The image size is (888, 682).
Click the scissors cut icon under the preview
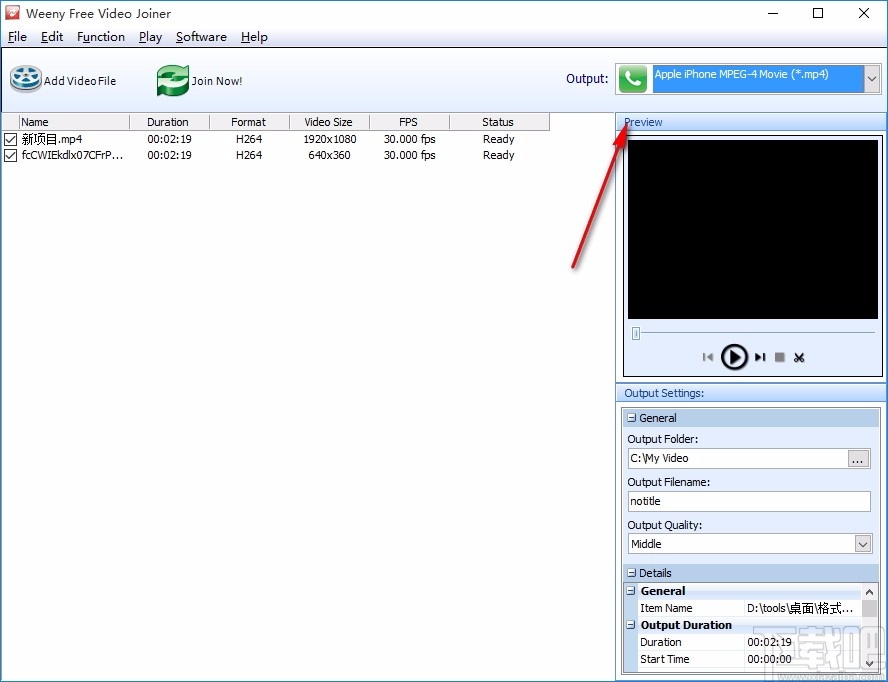coord(799,357)
